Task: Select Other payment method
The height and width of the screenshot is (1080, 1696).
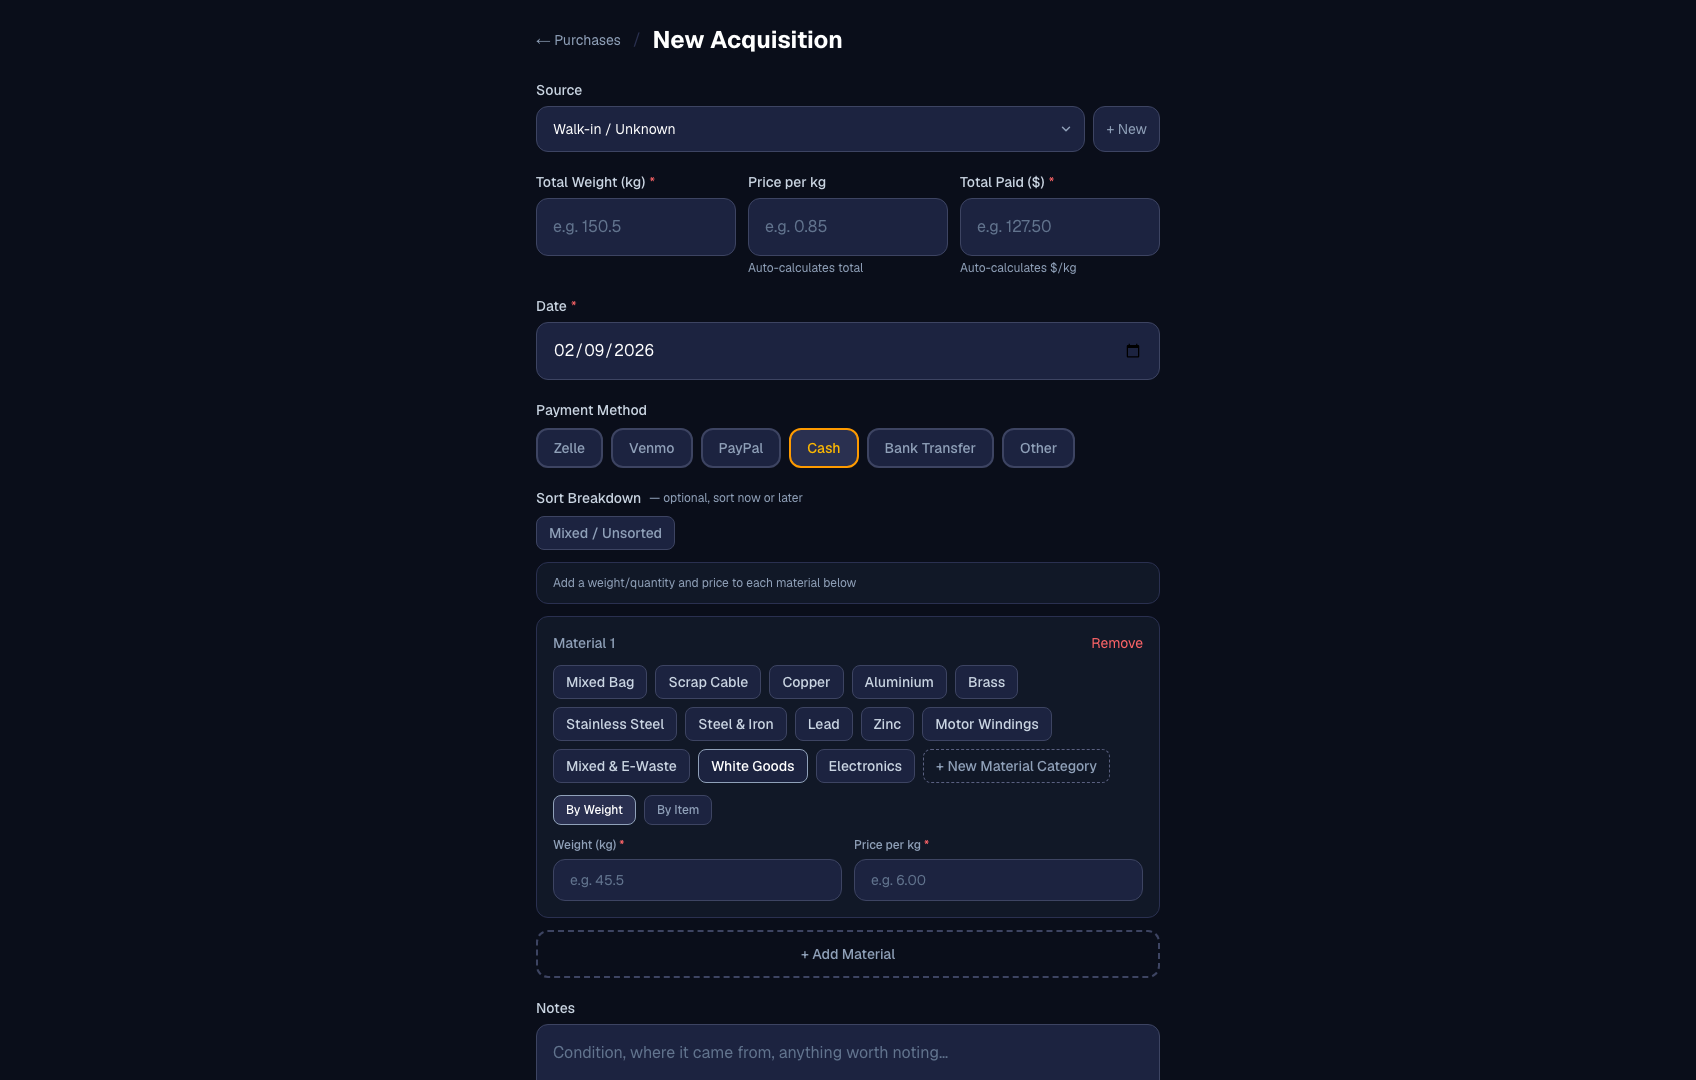Action: (1038, 448)
